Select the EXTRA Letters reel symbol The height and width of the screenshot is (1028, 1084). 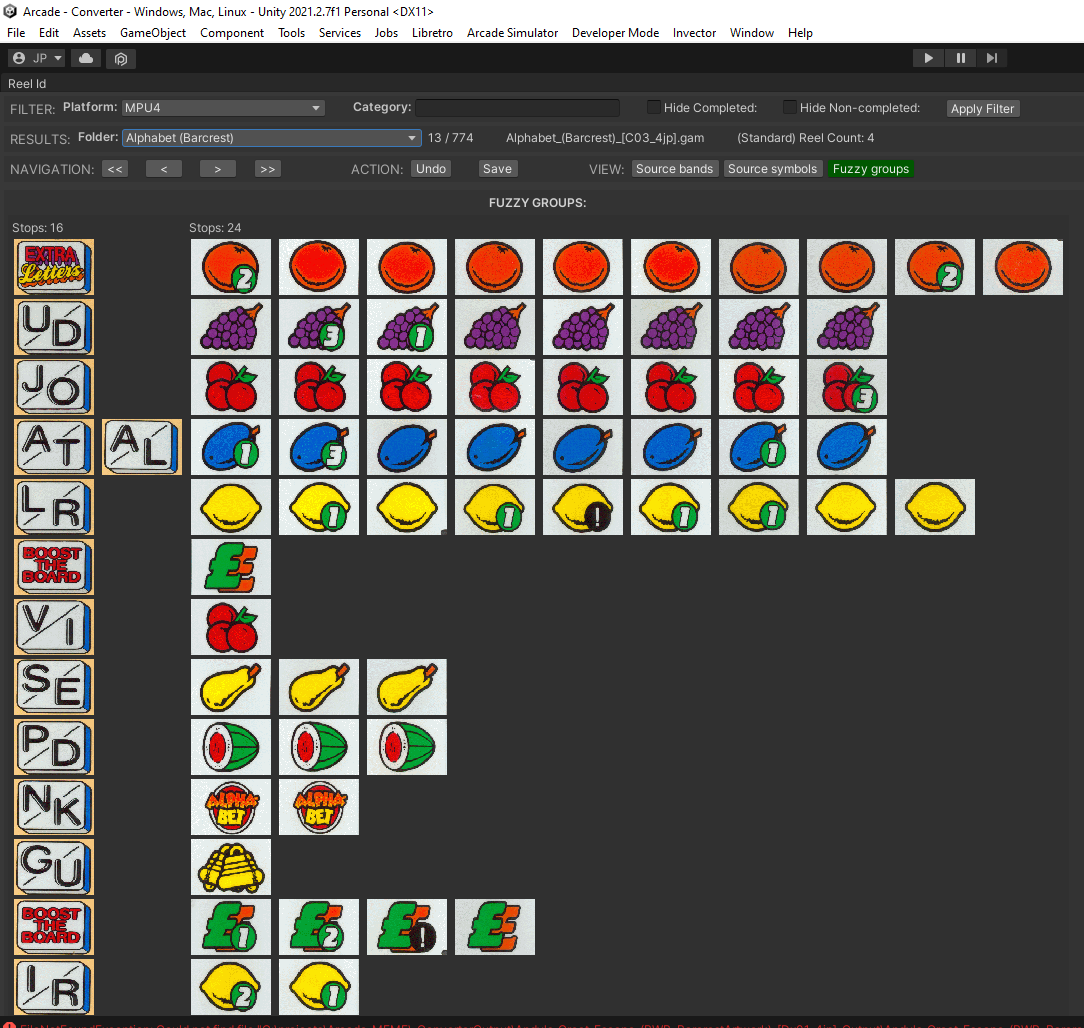(x=54, y=267)
